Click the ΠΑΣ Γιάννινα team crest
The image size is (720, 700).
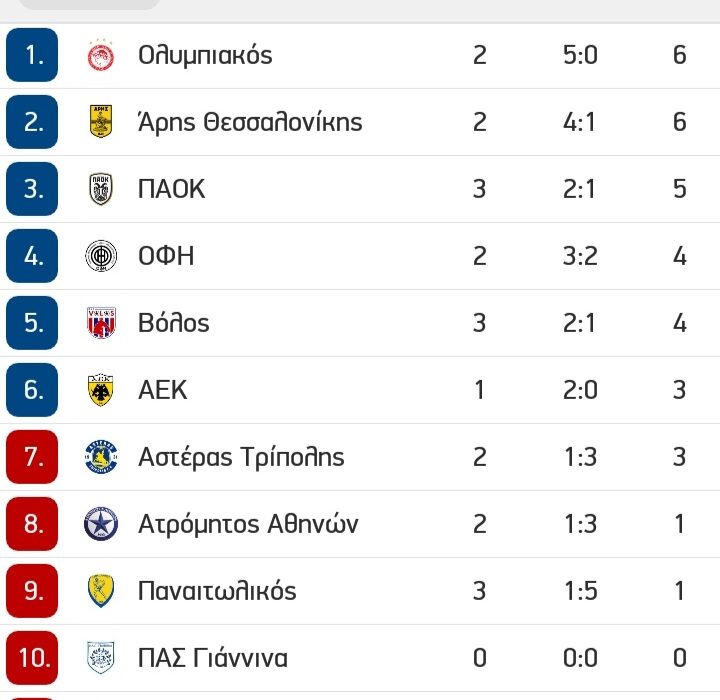(x=101, y=658)
